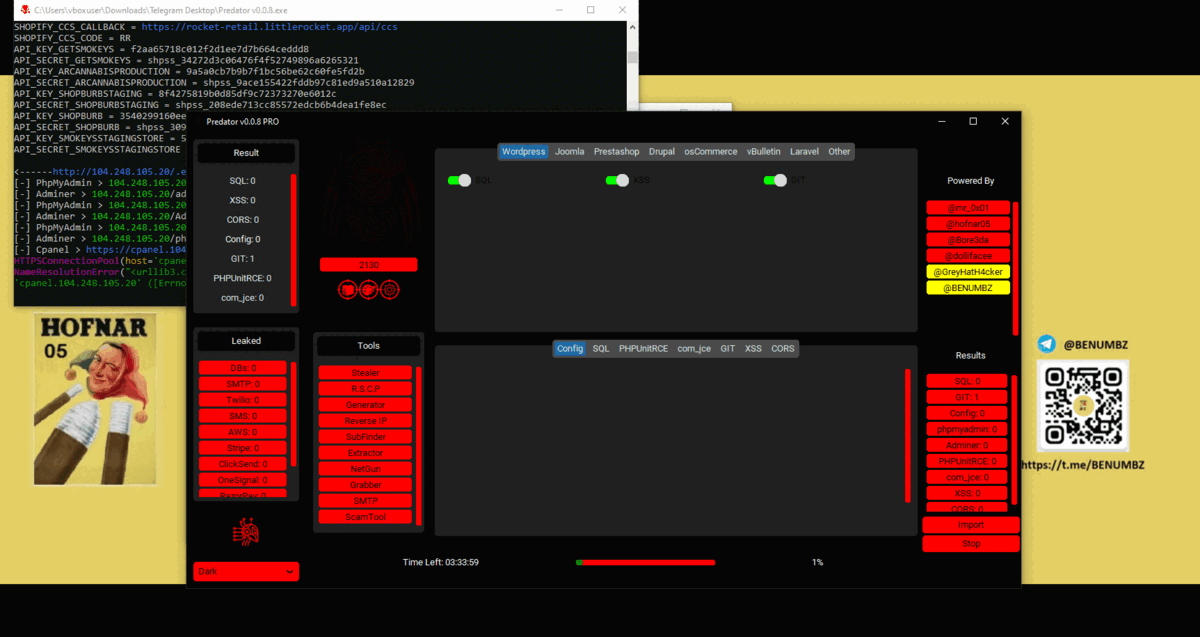
Task: Click the scan progress bar at 1%
Action: (x=645, y=562)
